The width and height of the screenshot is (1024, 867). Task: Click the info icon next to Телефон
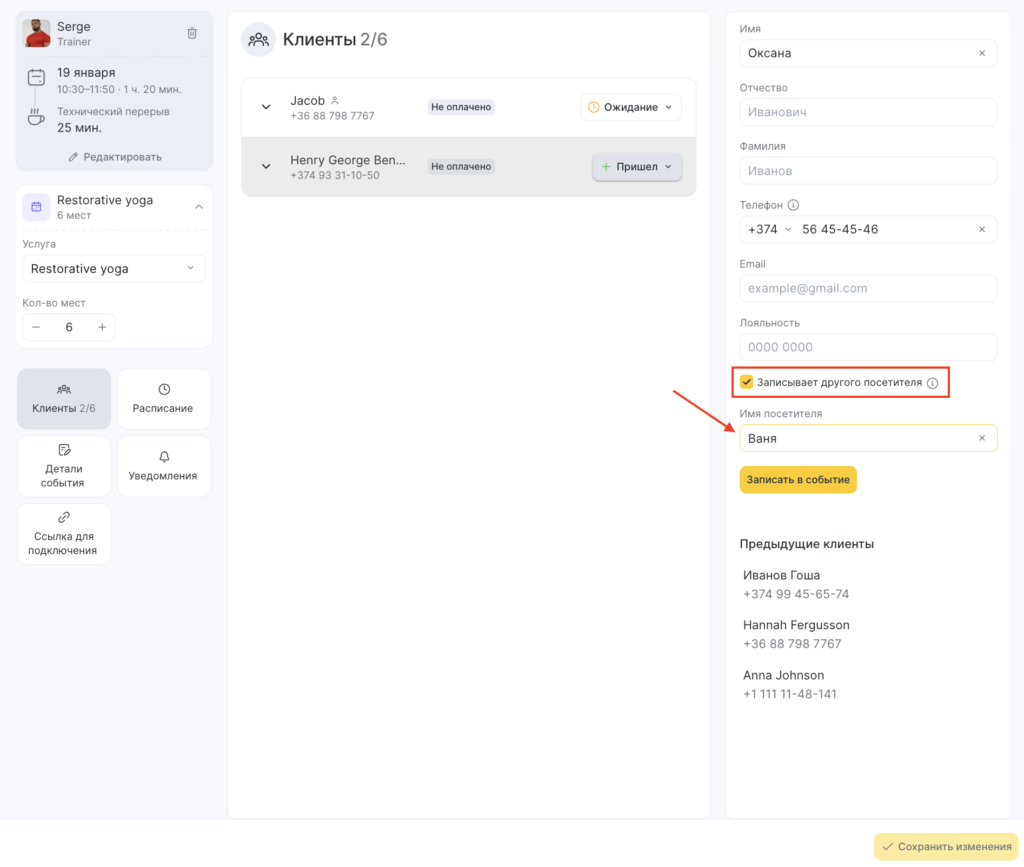click(793, 205)
